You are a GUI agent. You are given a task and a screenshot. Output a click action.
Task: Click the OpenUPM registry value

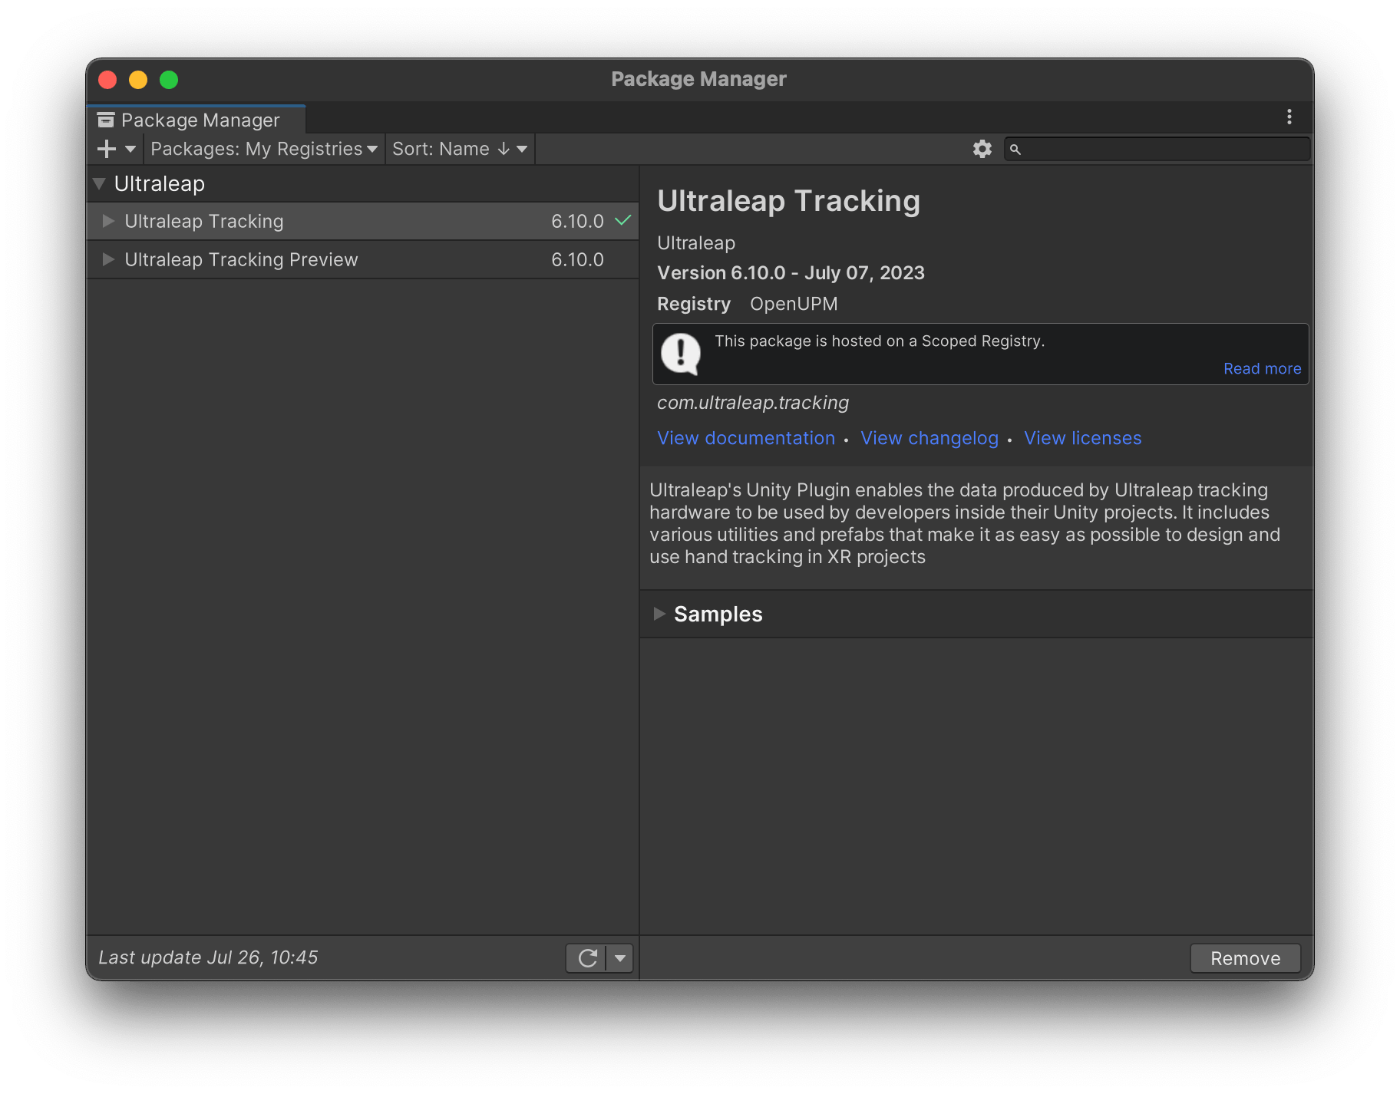794,304
